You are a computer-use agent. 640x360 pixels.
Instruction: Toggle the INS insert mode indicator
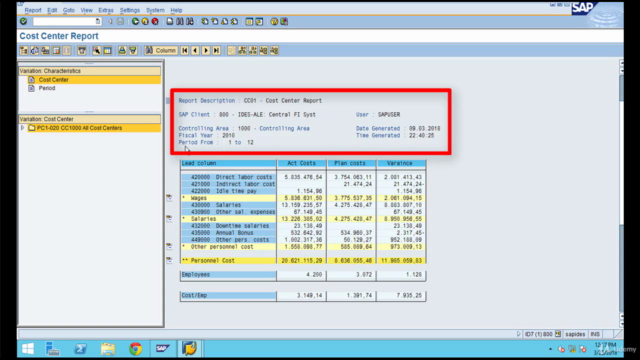coord(595,334)
